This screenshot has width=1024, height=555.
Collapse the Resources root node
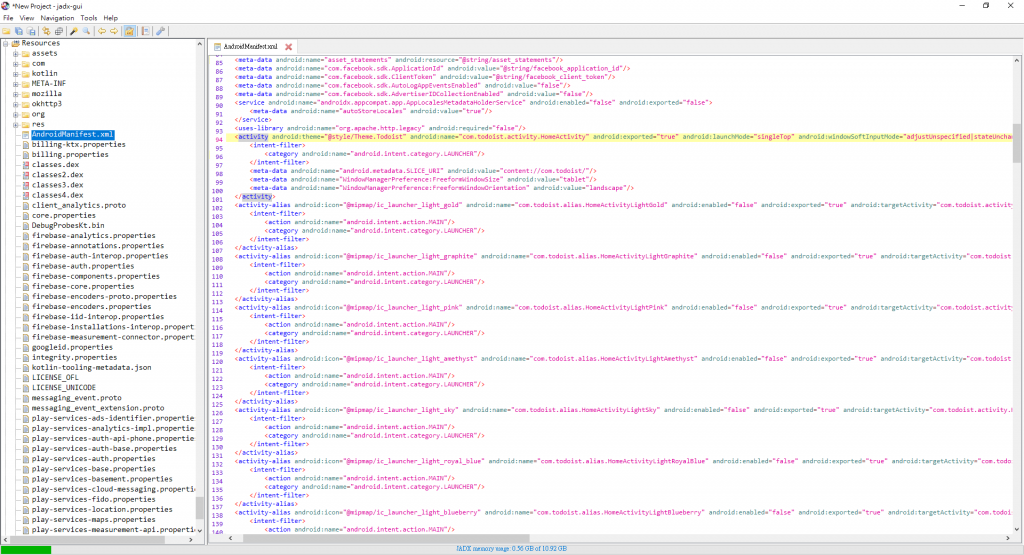(5, 43)
